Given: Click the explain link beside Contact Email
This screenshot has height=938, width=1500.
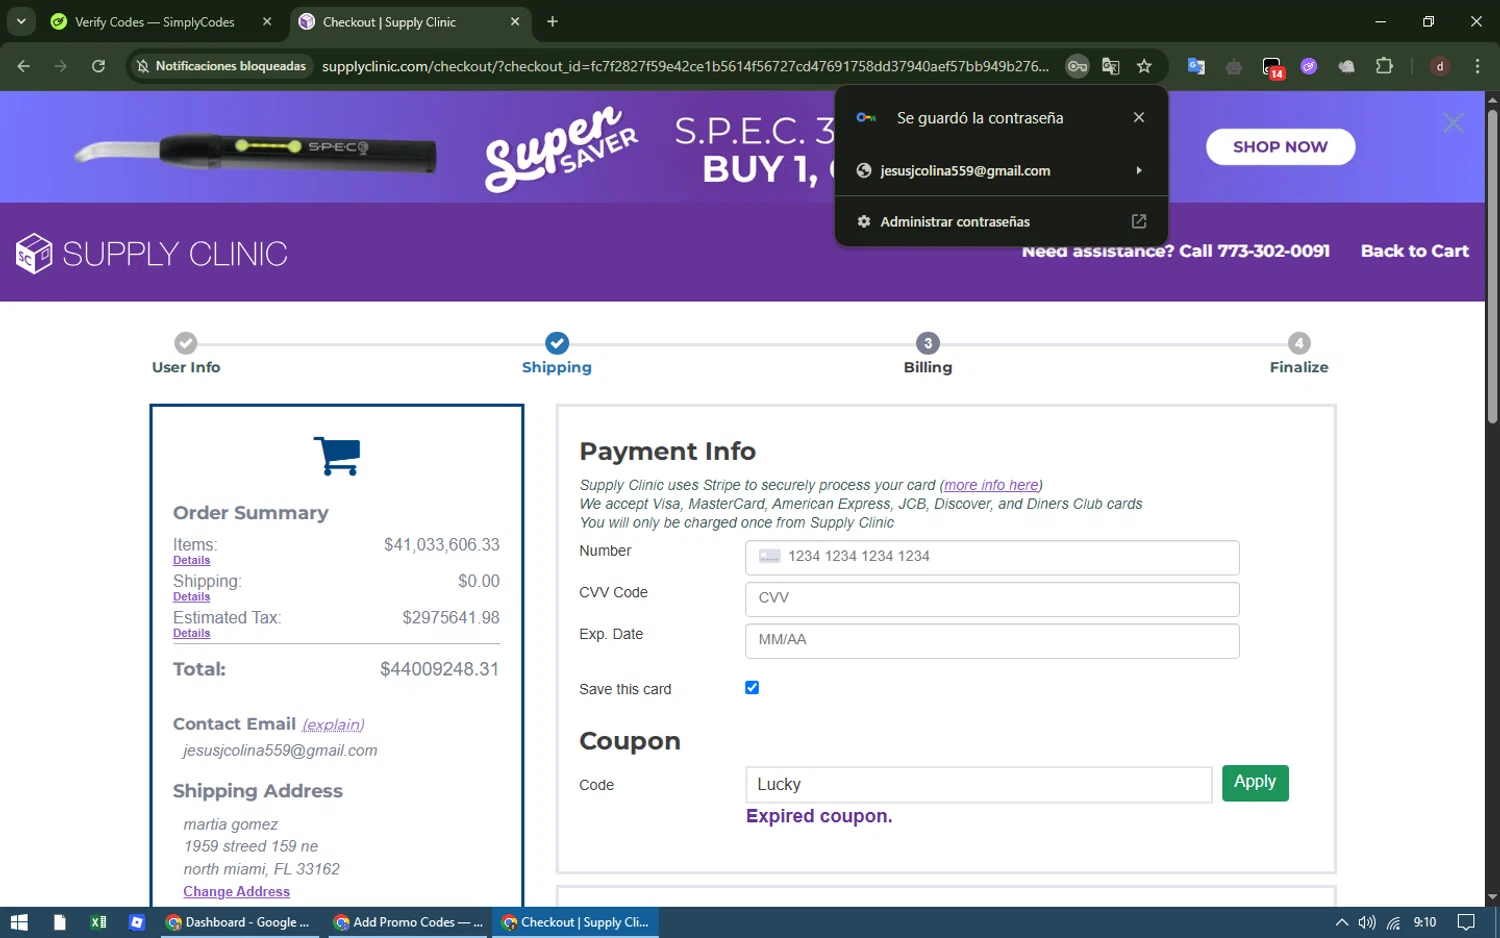Looking at the screenshot, I should (333, 725).
